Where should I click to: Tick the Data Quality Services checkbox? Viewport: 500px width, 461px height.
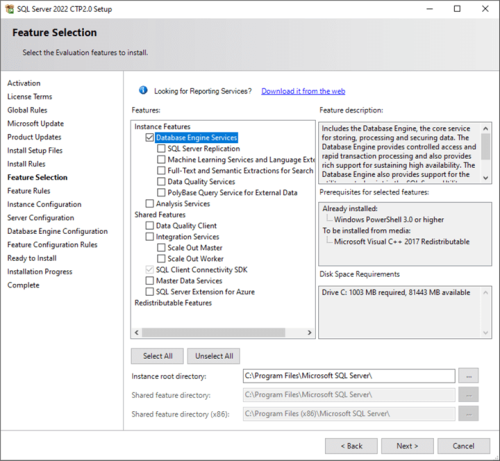tap(161, 181)
